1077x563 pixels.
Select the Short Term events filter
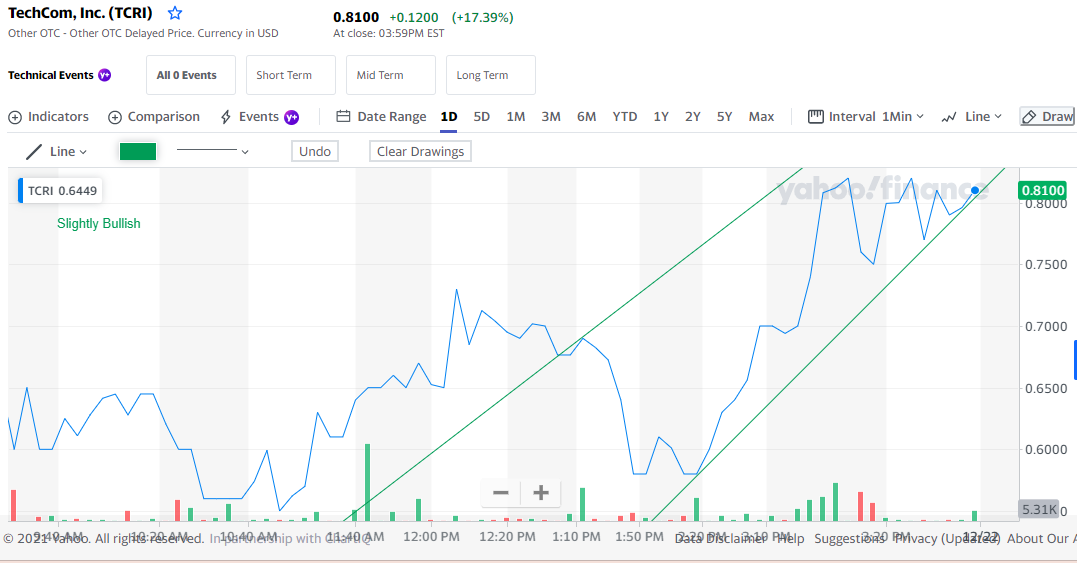291,75
